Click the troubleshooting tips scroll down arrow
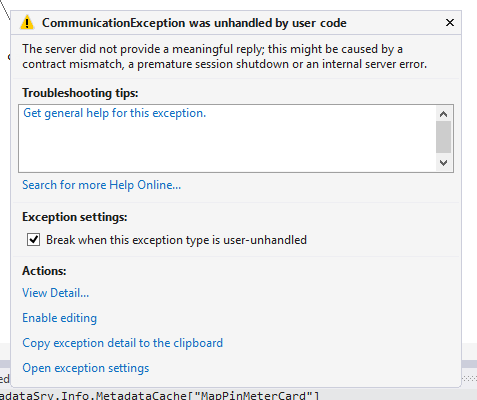Image resolution: width=477 pixels, height=400 pixels. click(443, 163)
